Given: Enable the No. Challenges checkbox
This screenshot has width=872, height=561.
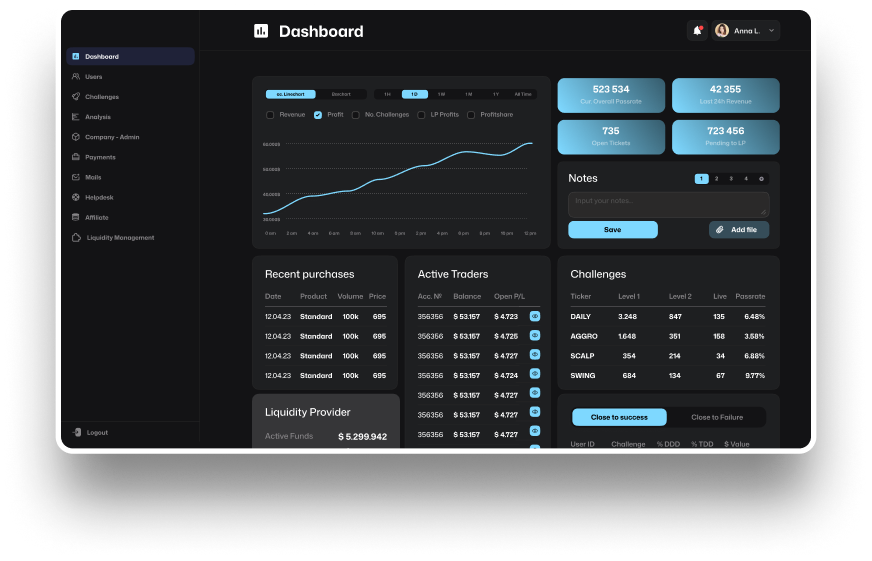Looking at the screenshot, I should (356, 115).
